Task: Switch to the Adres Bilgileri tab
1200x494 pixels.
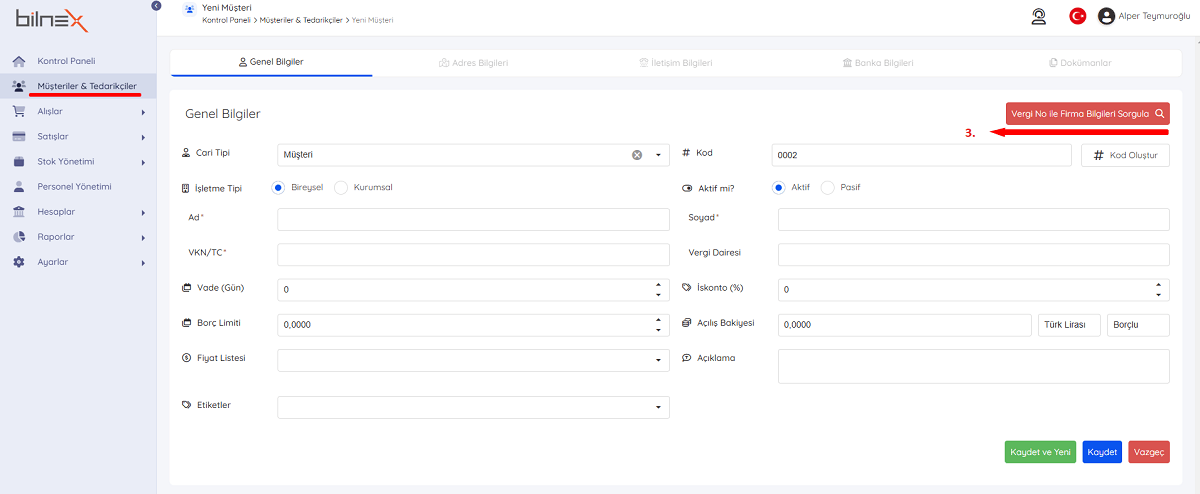Action: pyautogui.click(x=473, y=63)
